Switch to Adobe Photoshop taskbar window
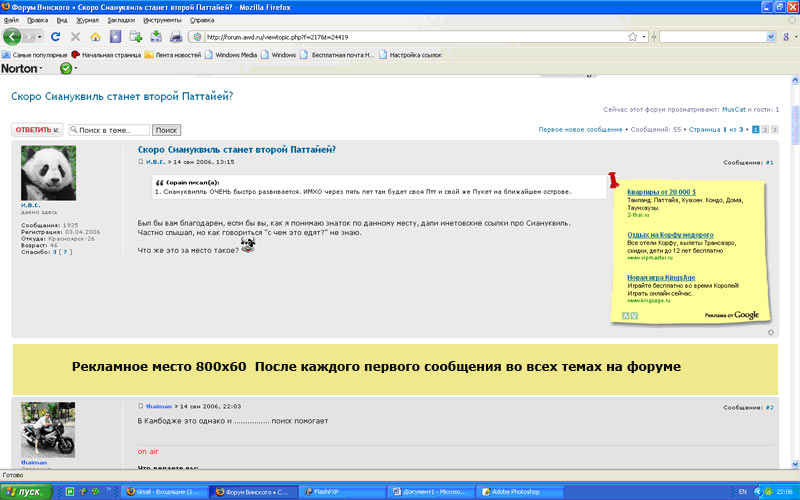The height and width of the screenshot is (500, 800). (x=520, y=492)
